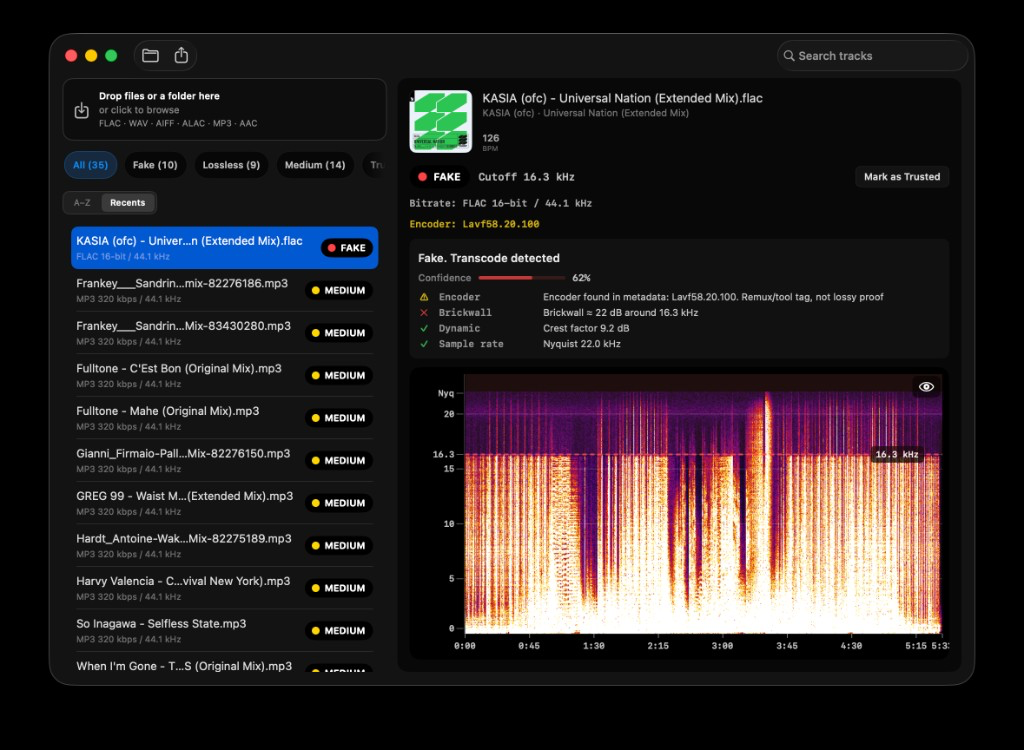Click the Encoder warning triangle icon
The image size is (1024, 750).
tap(424, 297)
